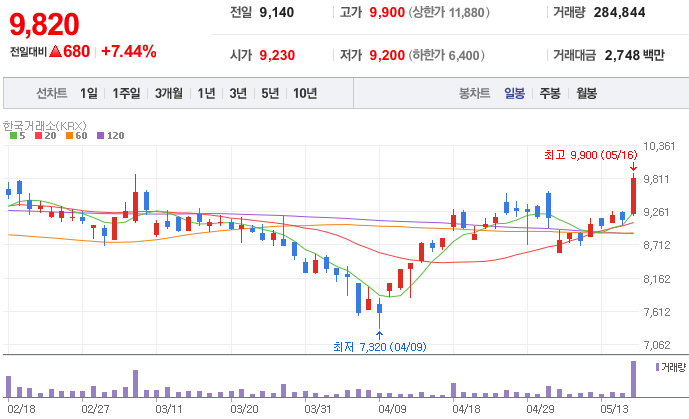Click the 10,361 price axis label

click(659, 146)
